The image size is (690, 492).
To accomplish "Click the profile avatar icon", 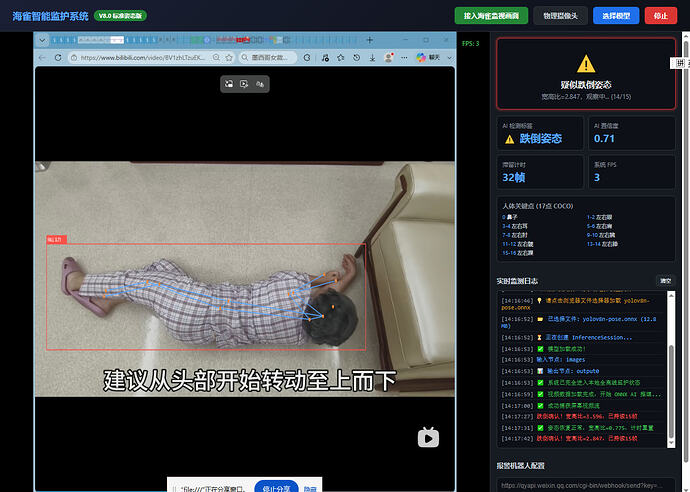I will [x=389, y=58].
